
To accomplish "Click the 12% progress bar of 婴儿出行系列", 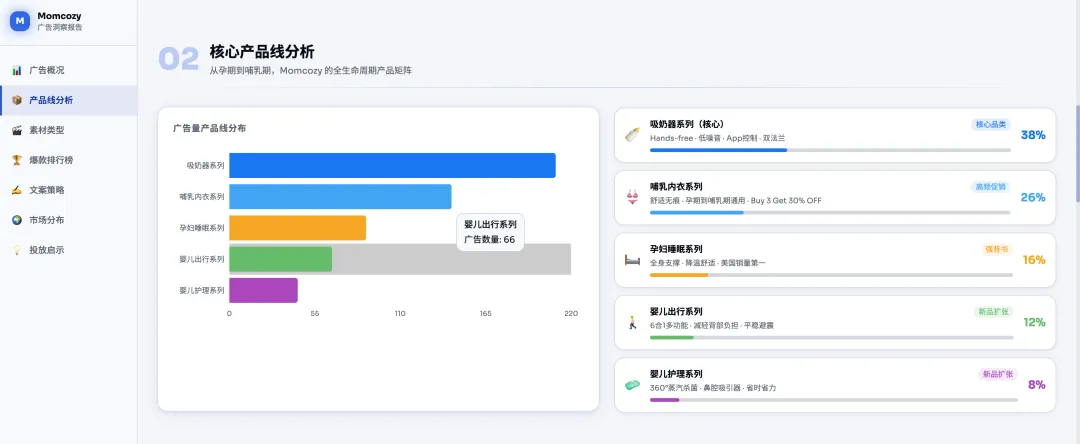I will pyautogui.click(x=831, y=337).
